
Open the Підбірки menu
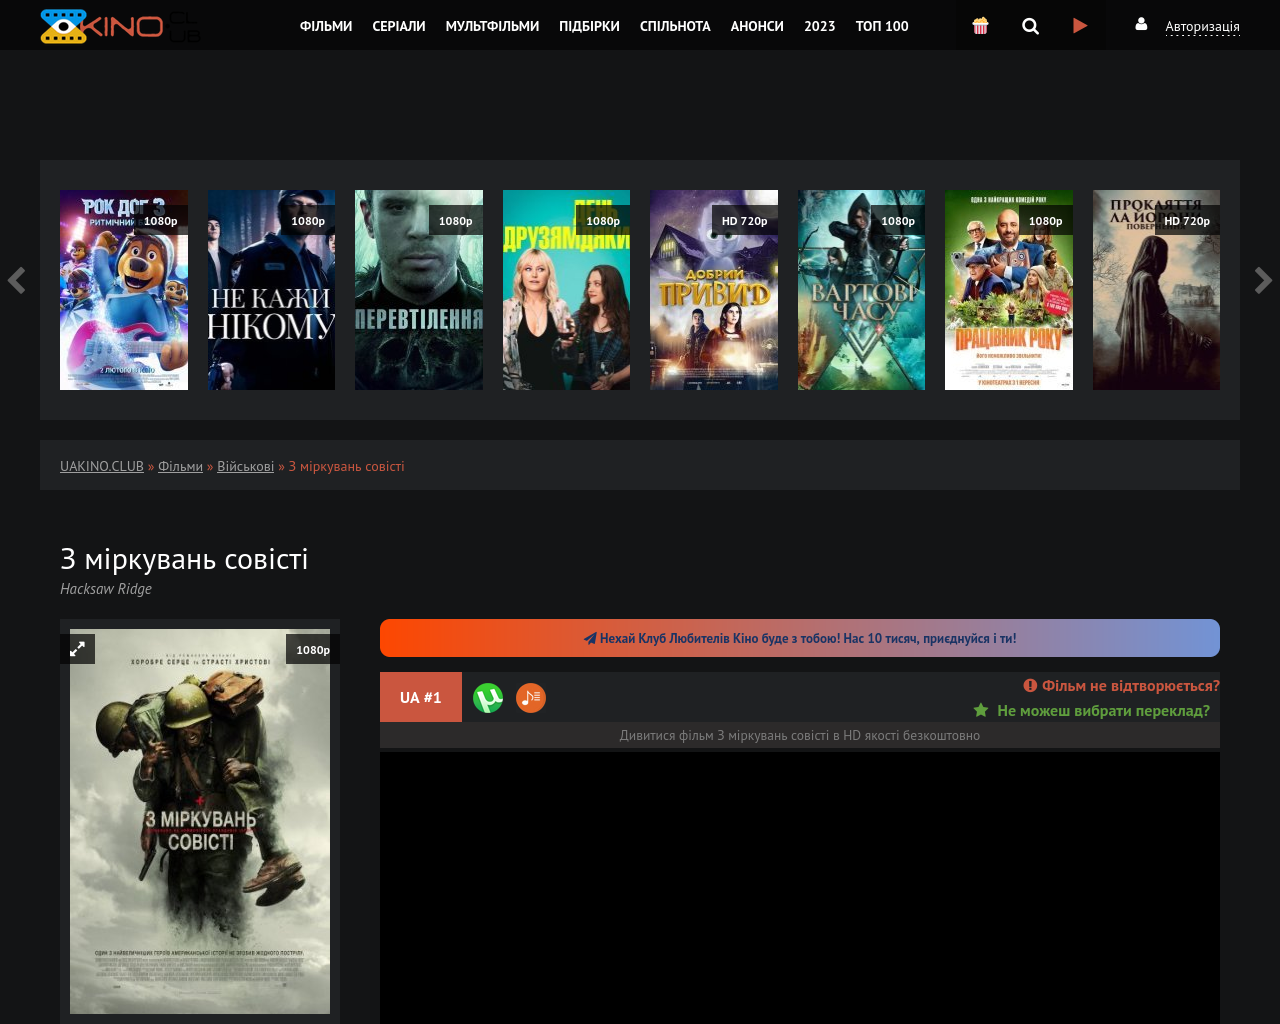tap(589, 26)
